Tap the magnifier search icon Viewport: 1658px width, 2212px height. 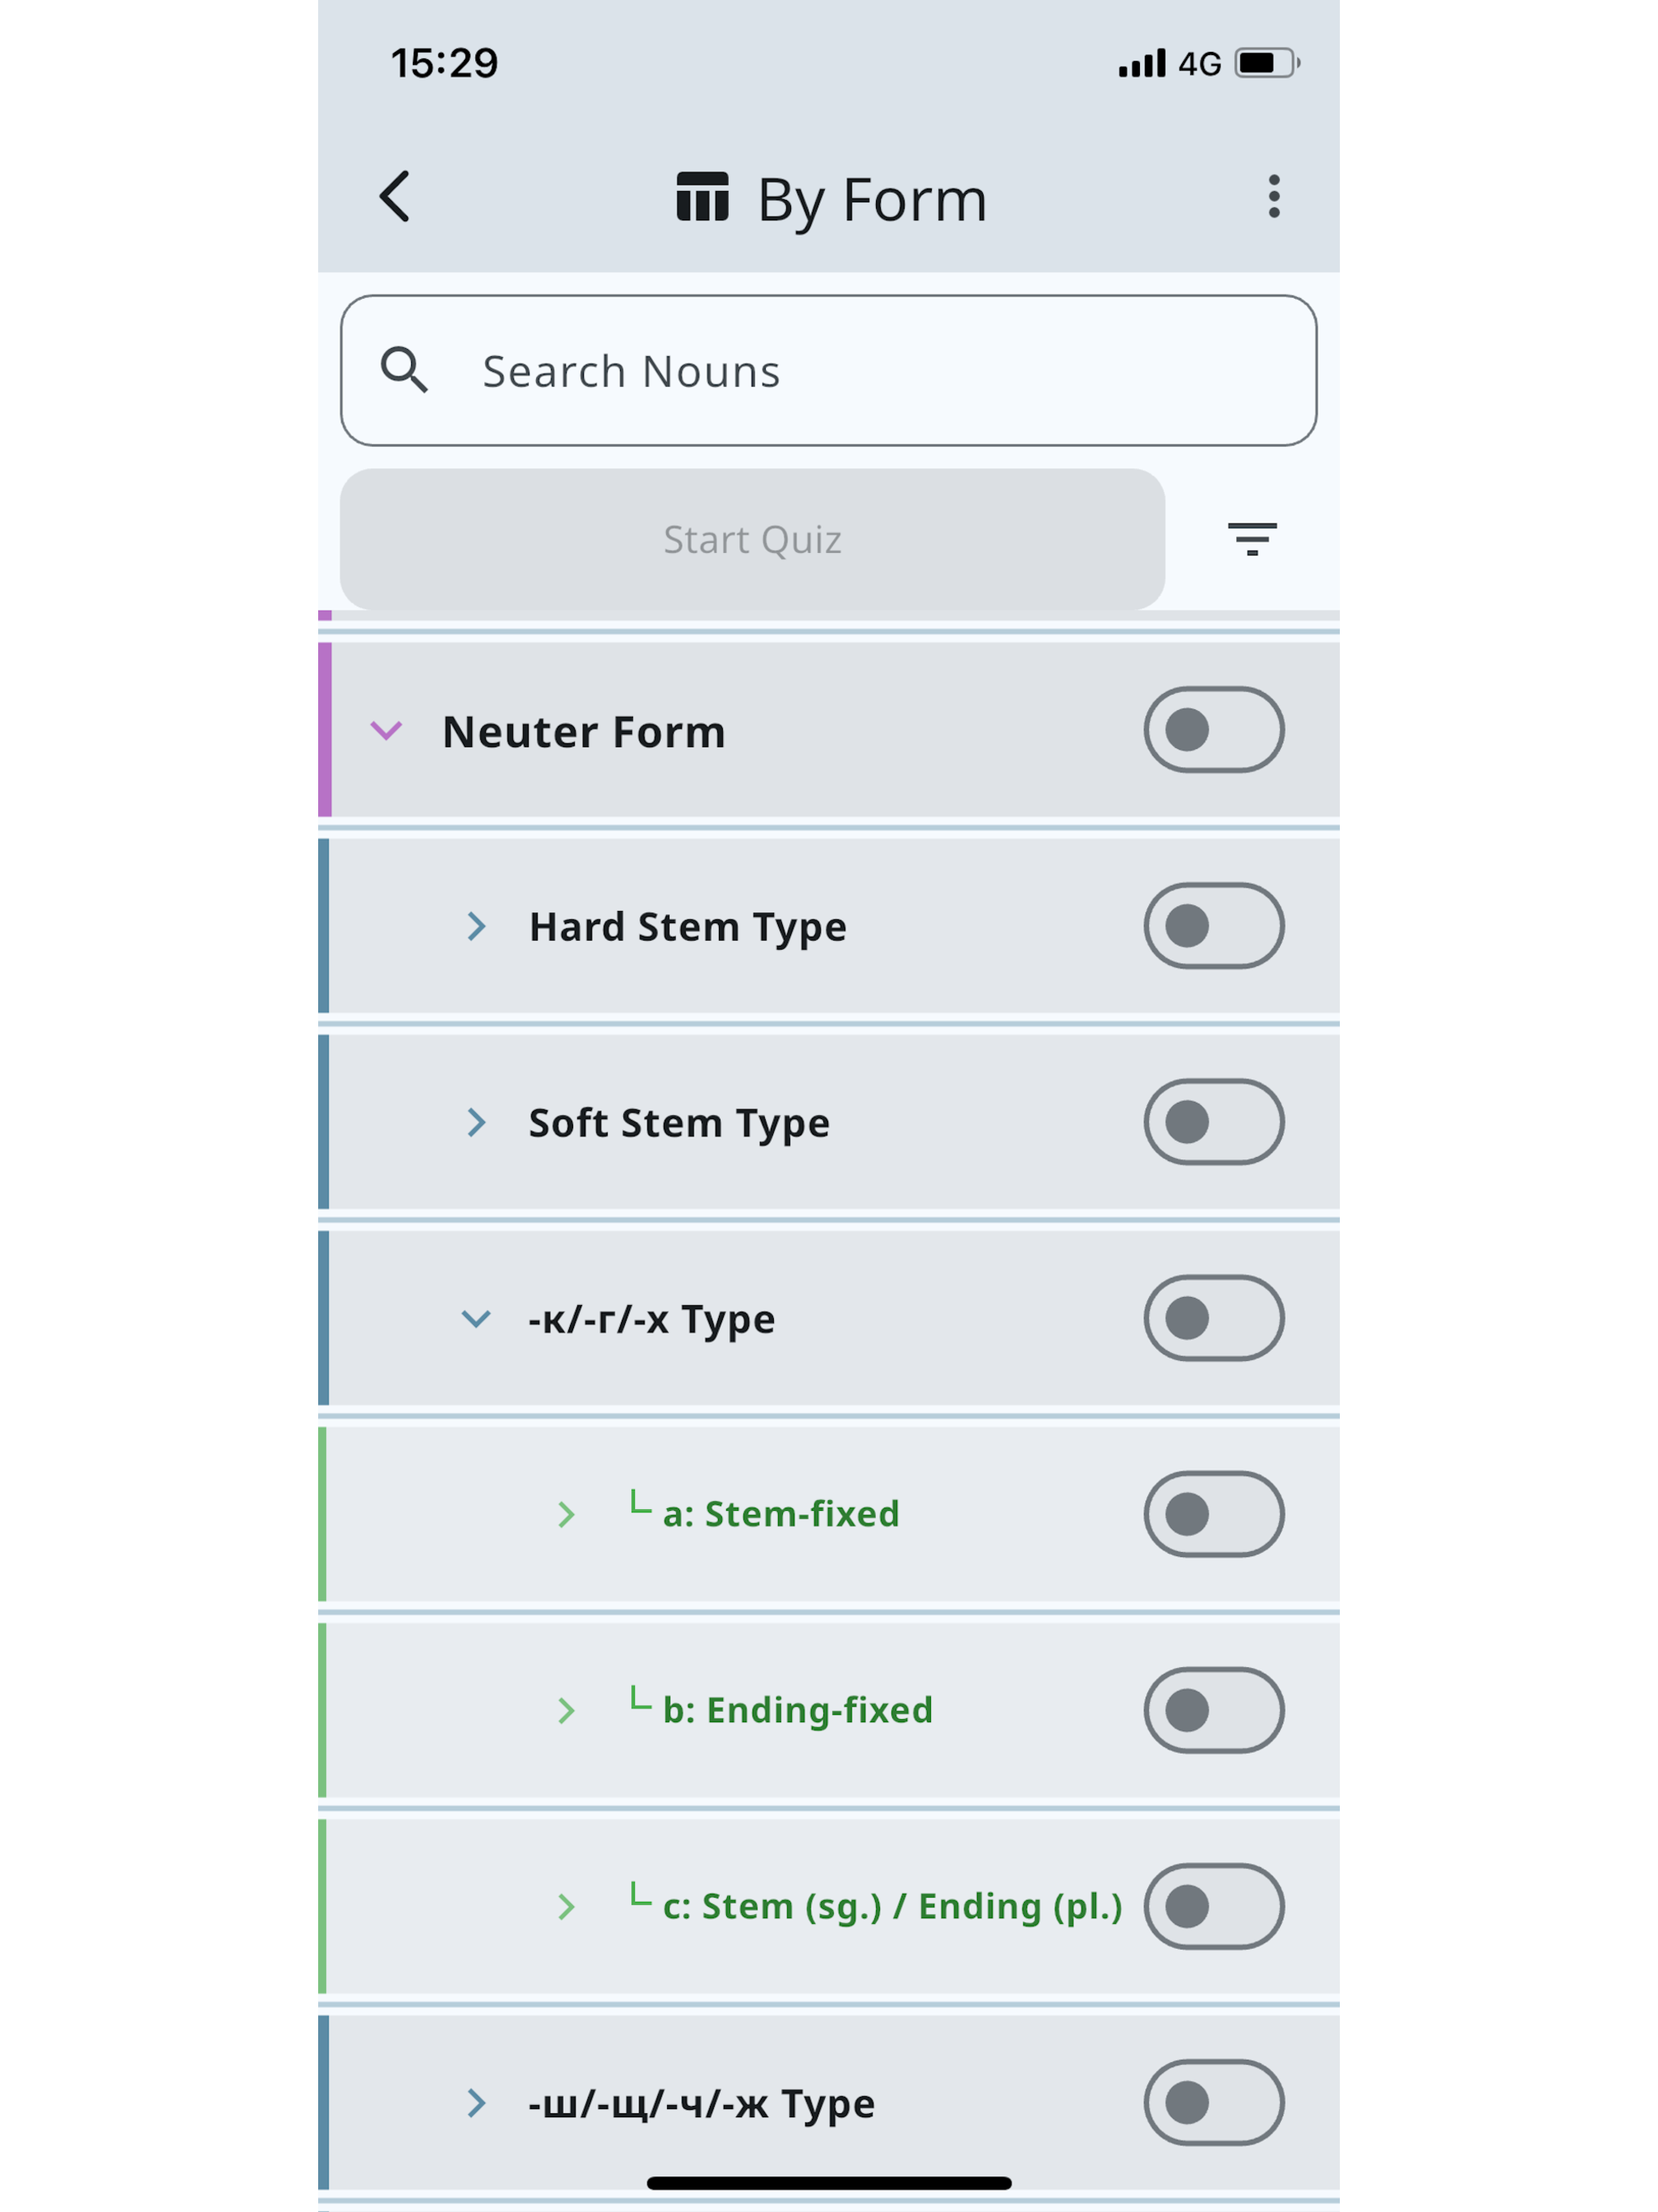404,370
